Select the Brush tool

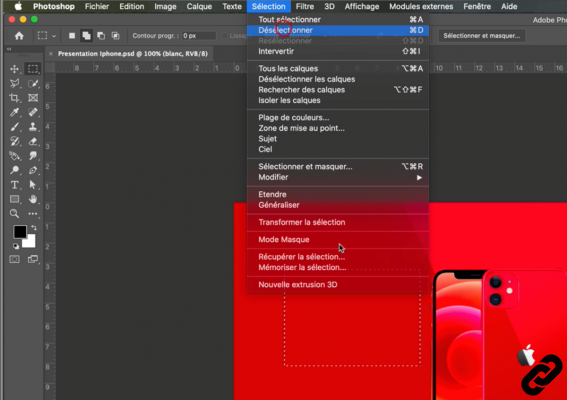tap(14, 127)
